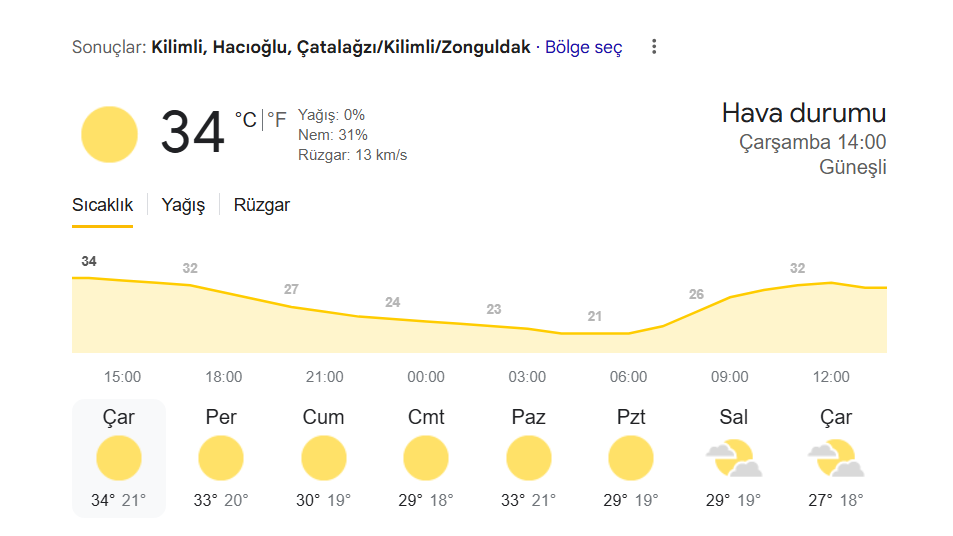Click the Bölge seç link
Image resolution: width=953 pixels, height=536 pixels.
[x=583, y=47]
